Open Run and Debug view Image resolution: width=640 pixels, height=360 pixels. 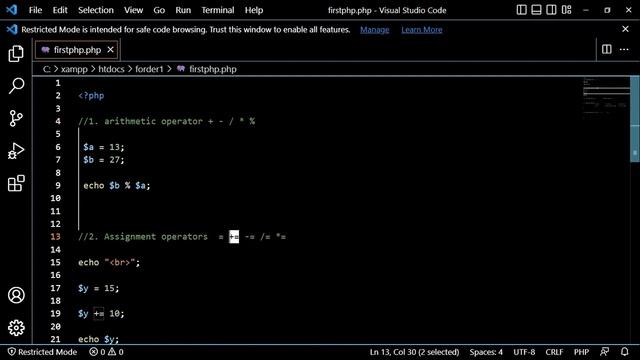pos(16,151)
